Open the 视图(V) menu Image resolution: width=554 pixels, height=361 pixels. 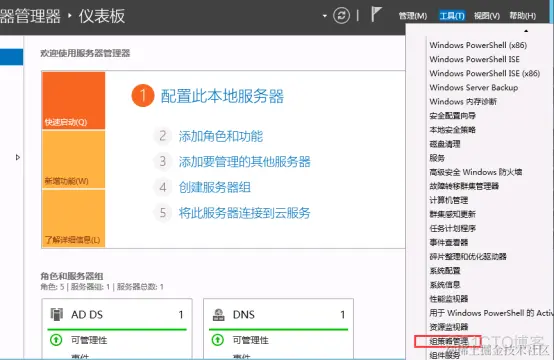pyautogui.click(x=487, y=16)
